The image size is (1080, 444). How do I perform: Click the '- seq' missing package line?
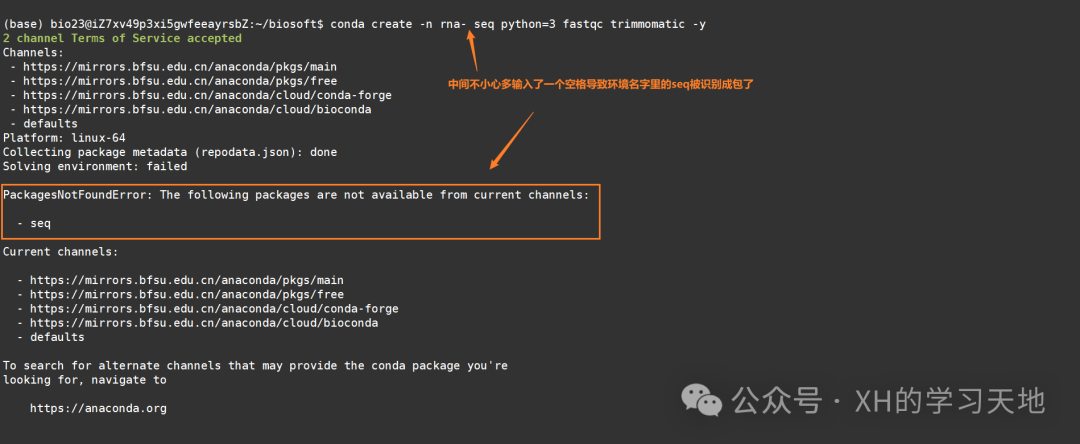[34, 224]
